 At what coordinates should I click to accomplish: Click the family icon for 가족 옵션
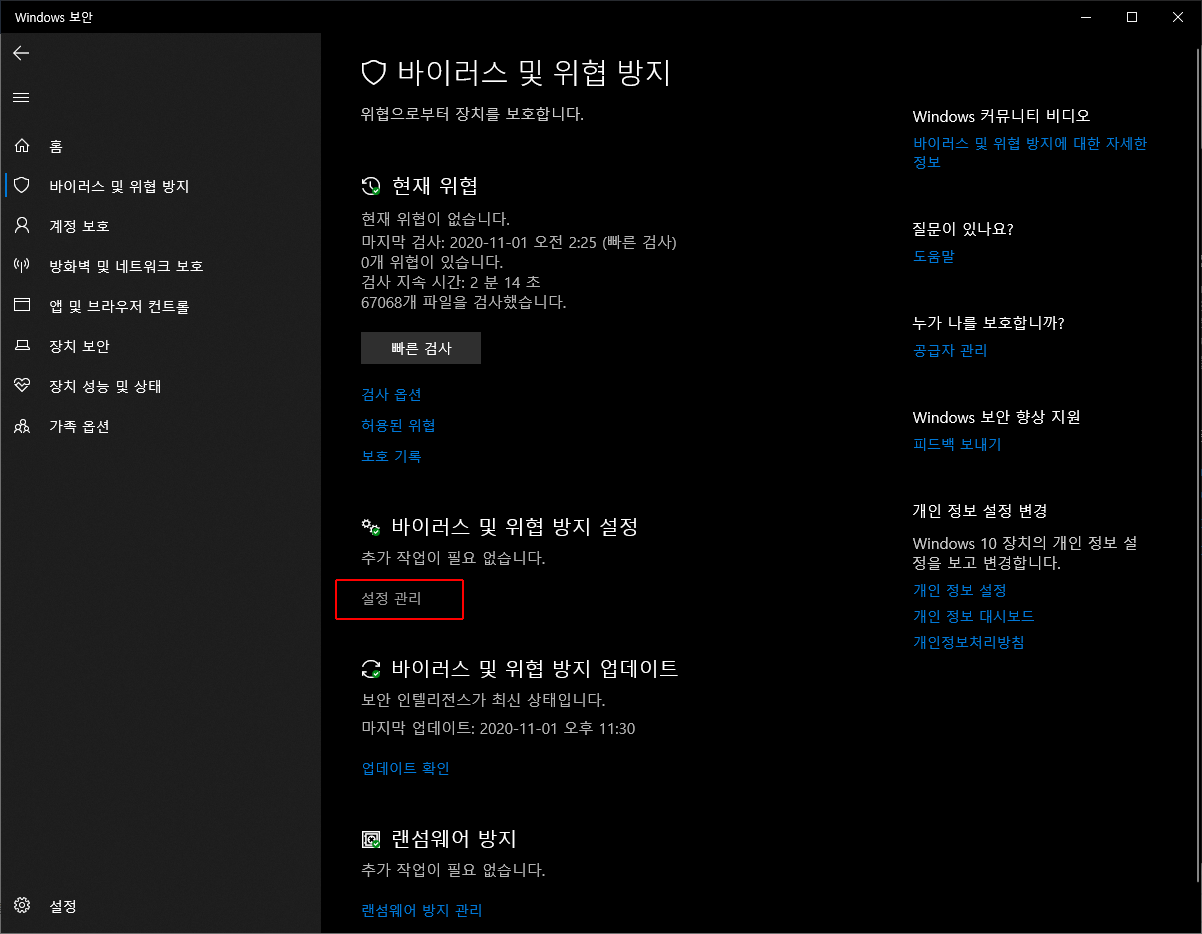coord(22,426)
